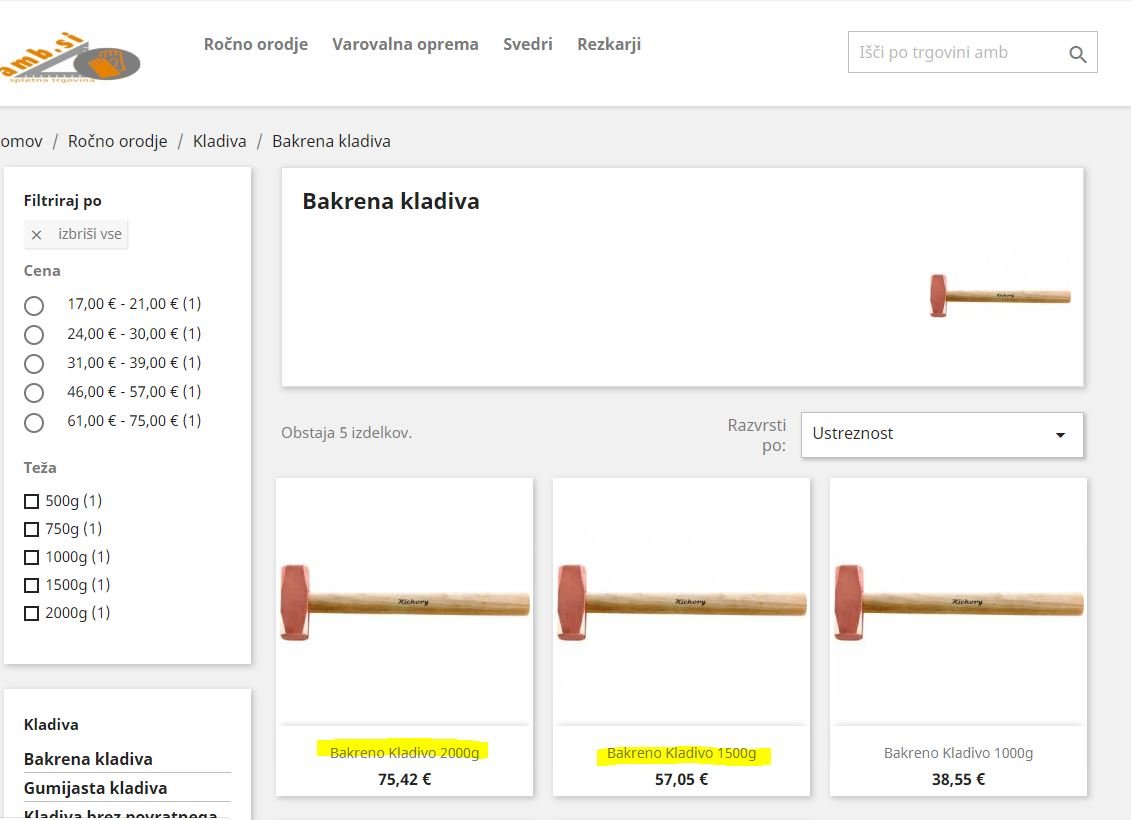Open the Bakreno Kladivo 1500g title link

coord(682,753)
